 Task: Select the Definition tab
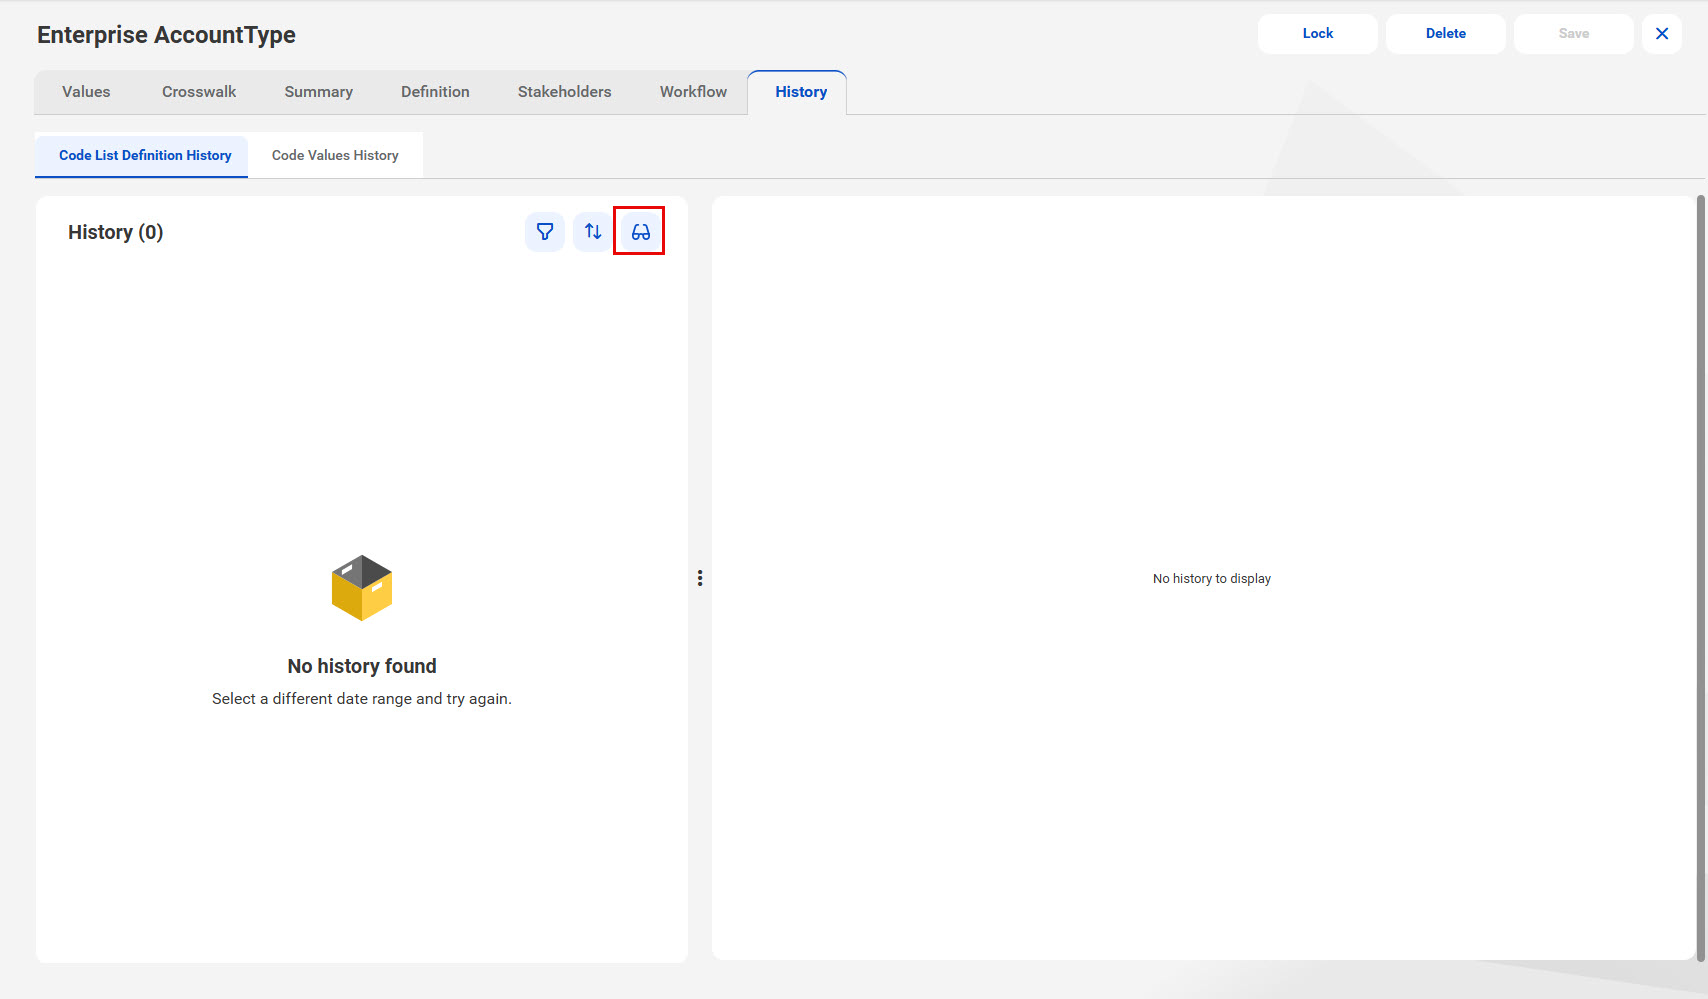pos(435,92)
